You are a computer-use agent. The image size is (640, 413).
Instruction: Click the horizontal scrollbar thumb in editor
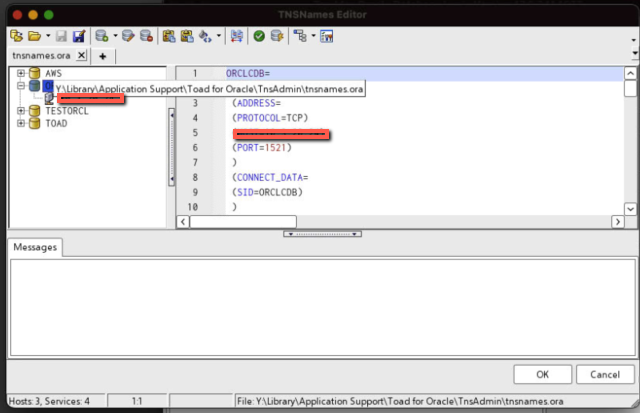(x=243, y=222)
